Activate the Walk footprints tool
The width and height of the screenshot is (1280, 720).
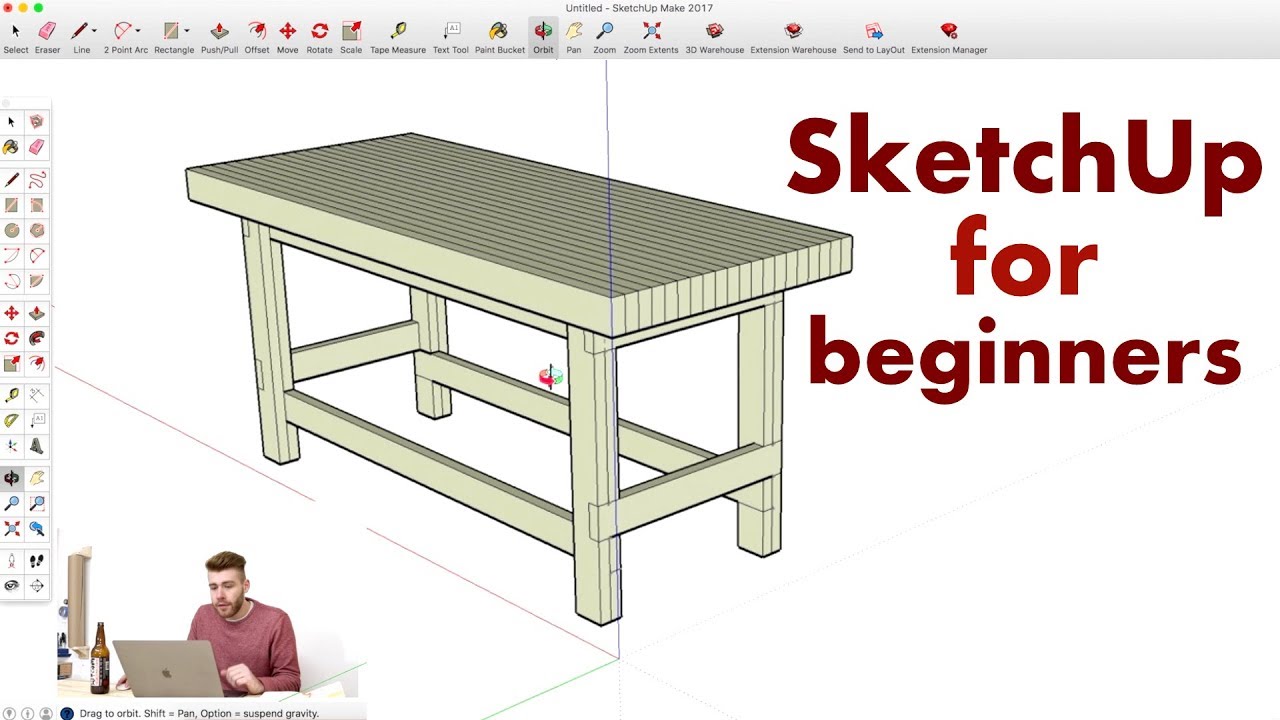point(37,561)
